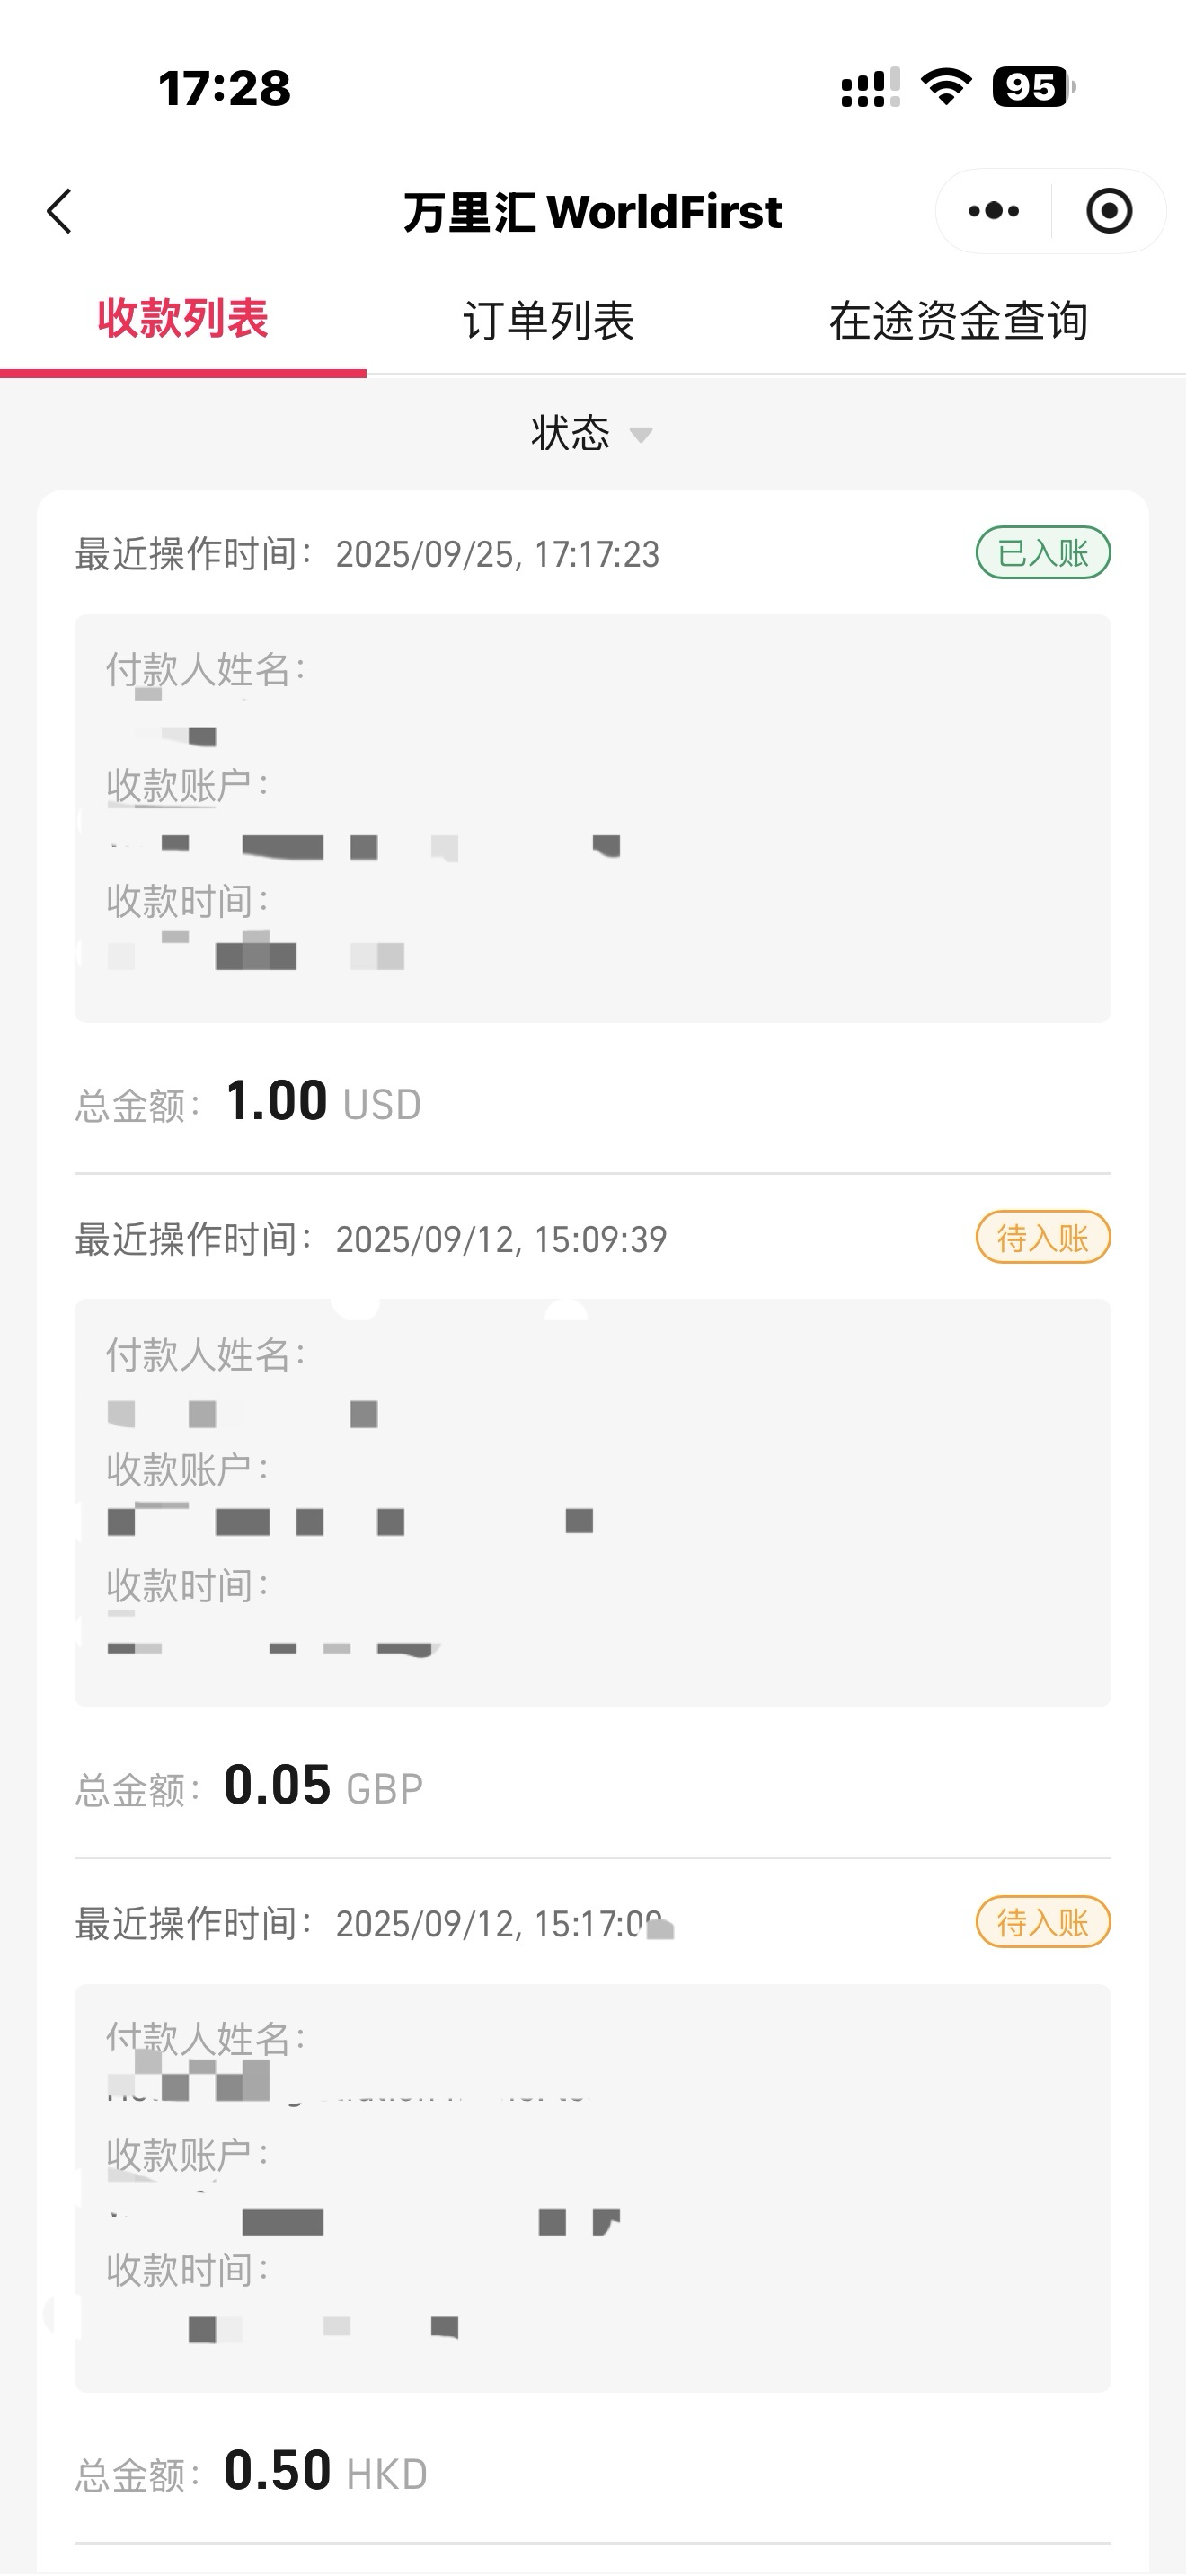Tap the back arrow icon
The image size is (1186, 2576).
pos(60,211)
